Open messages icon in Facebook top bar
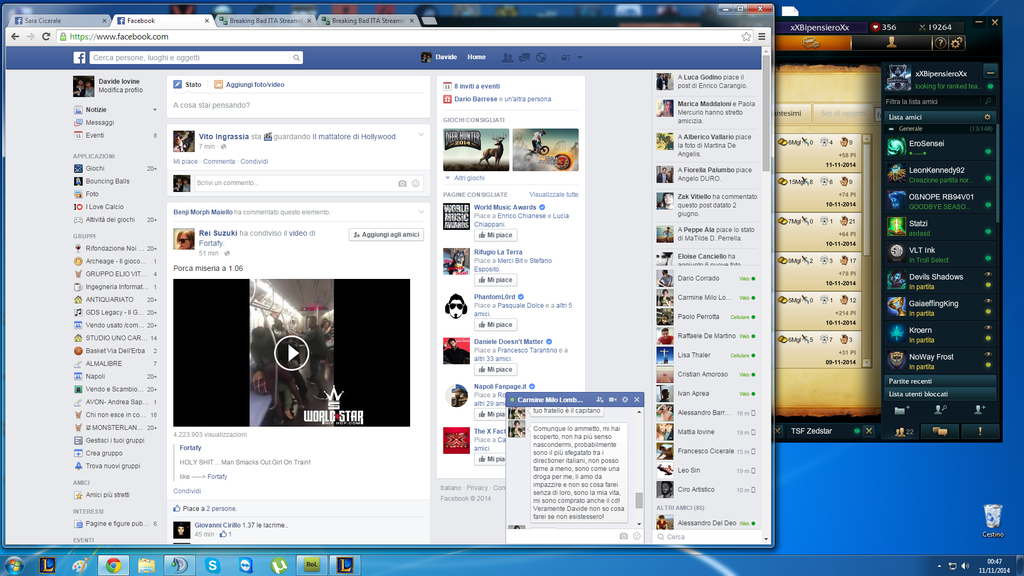 click(x=524, y=57)
